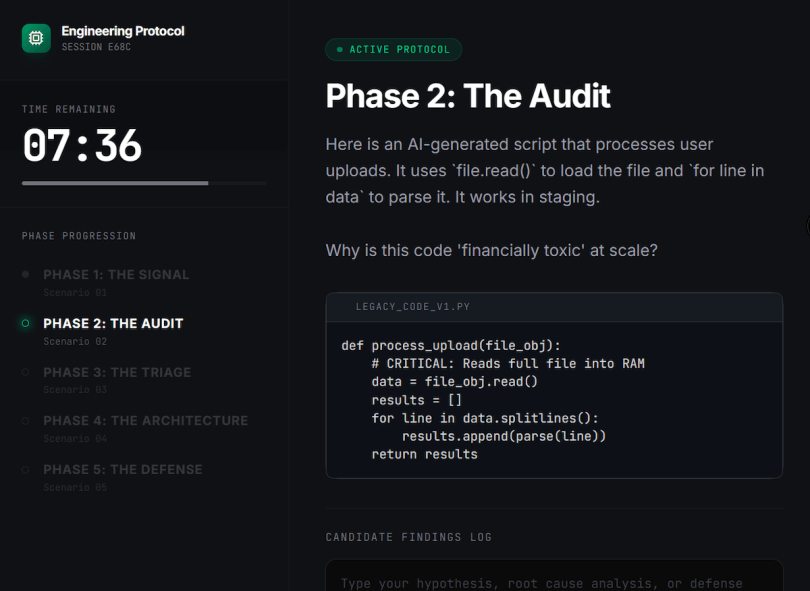
Task: Click the glowing Phase 2 indicator circle
Action: [24, 323]
